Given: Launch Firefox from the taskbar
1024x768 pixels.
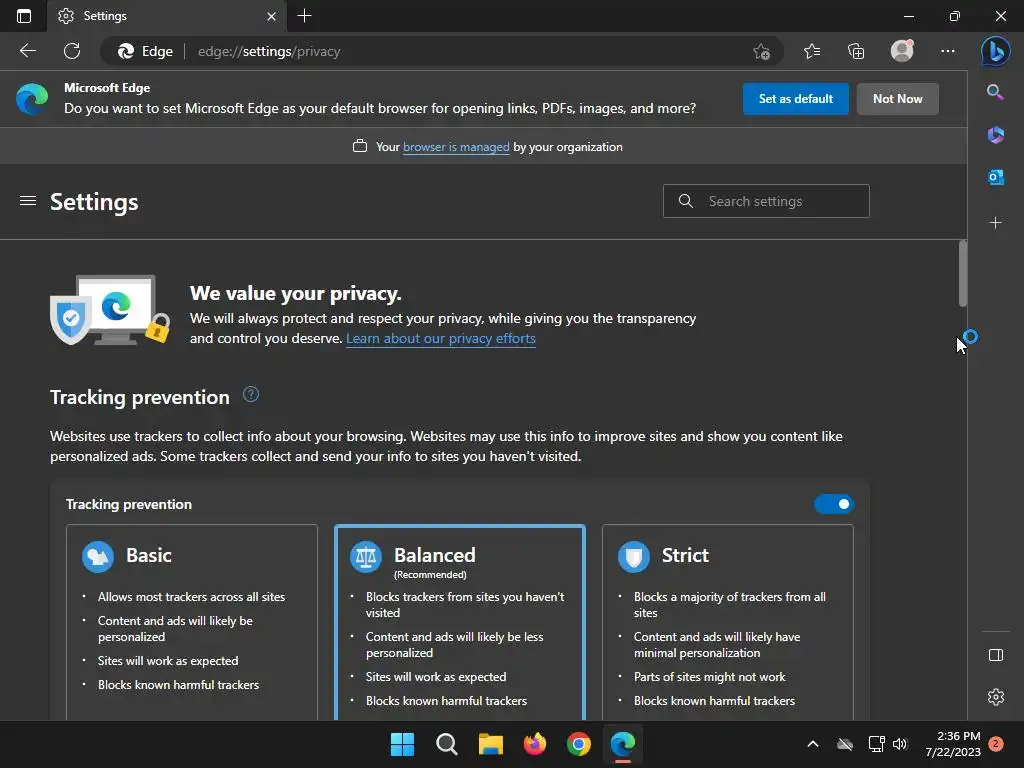Looking at the screenshot, I should click(535, 744).
